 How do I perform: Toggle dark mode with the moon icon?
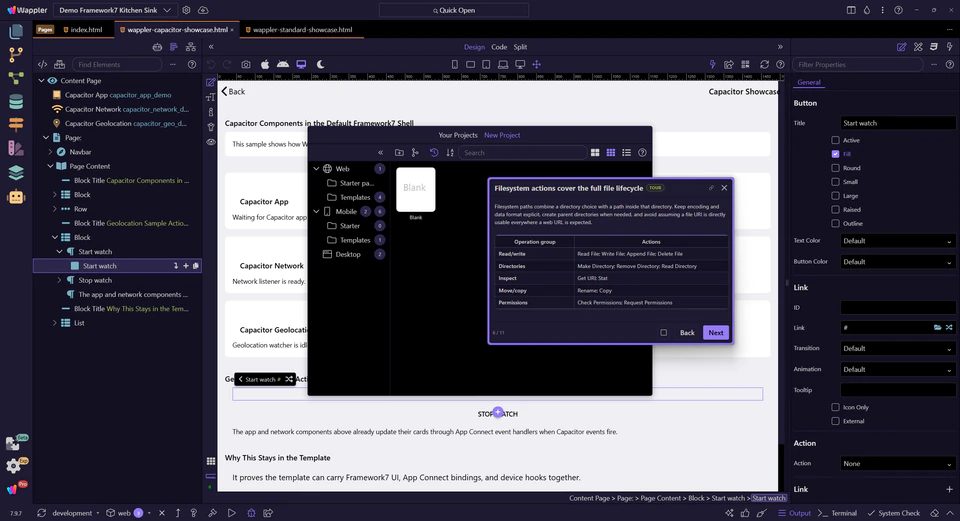click(x=320, y=64)
